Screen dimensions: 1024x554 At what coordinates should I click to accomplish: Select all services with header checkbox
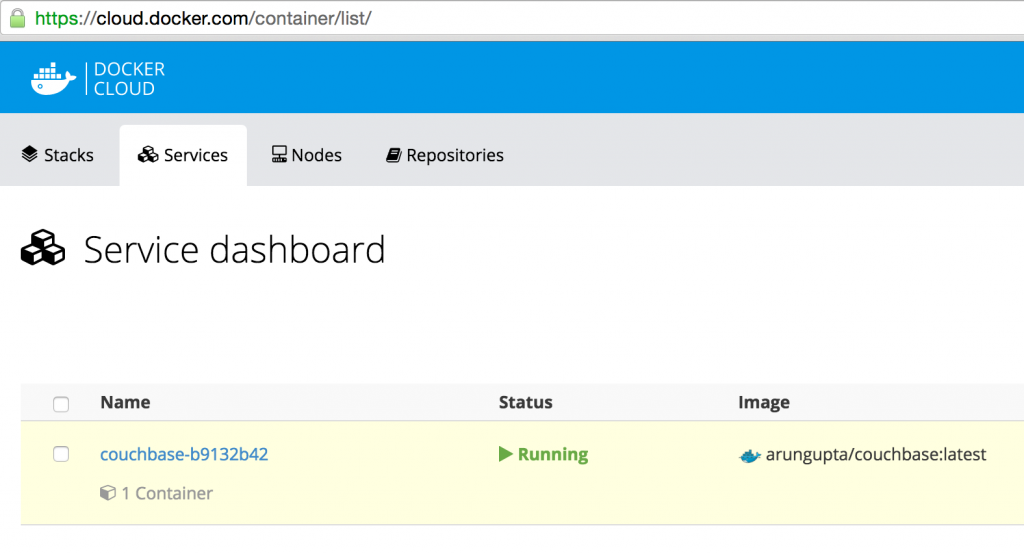tap(61, 404)
